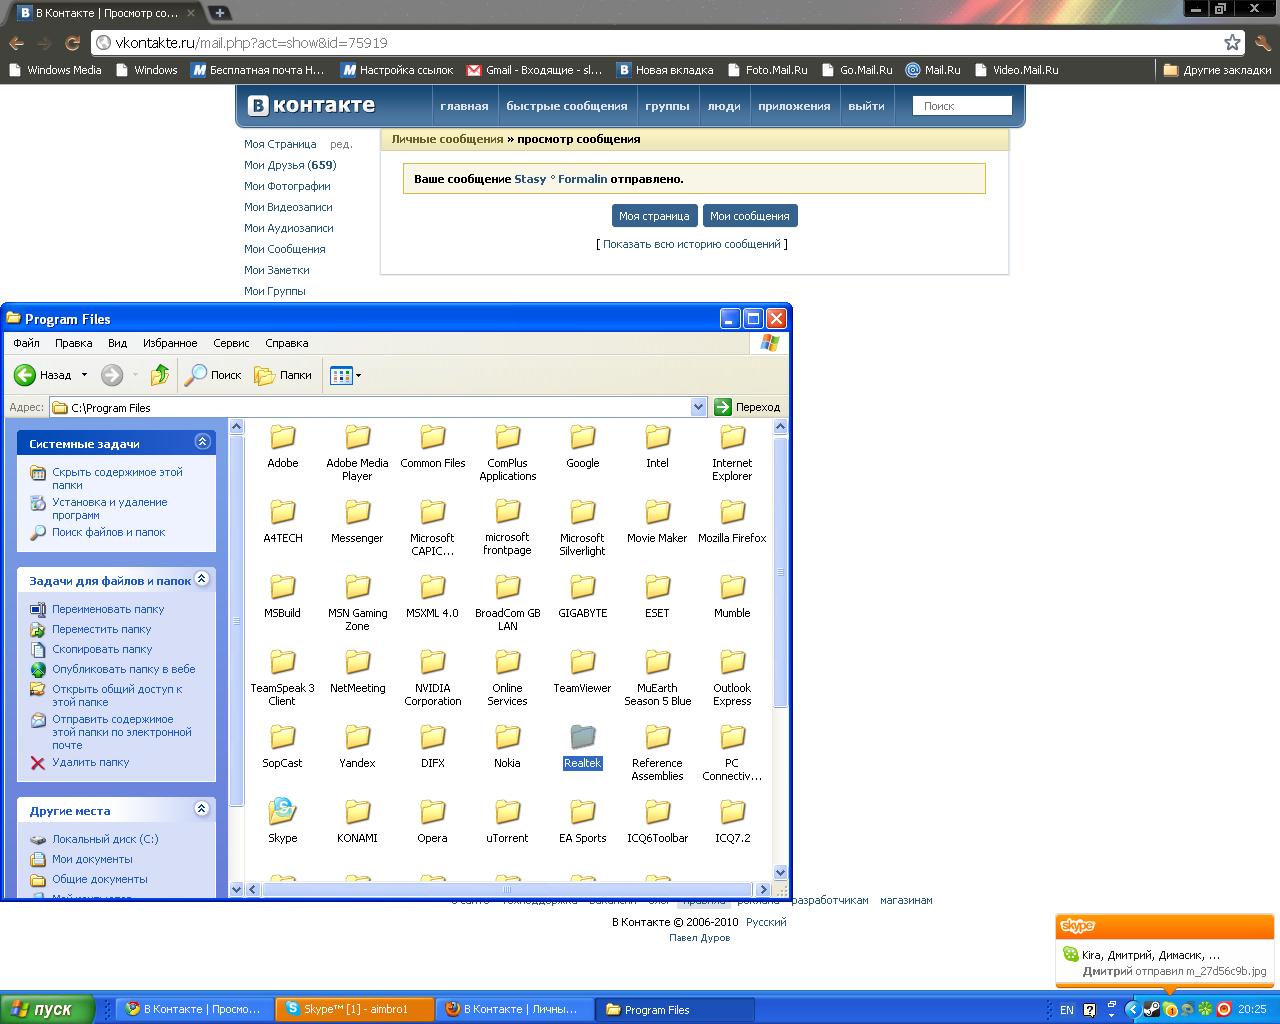1280x1024 pixels.
Task: Click the Мои сообщения button
Action: point(749,216)
